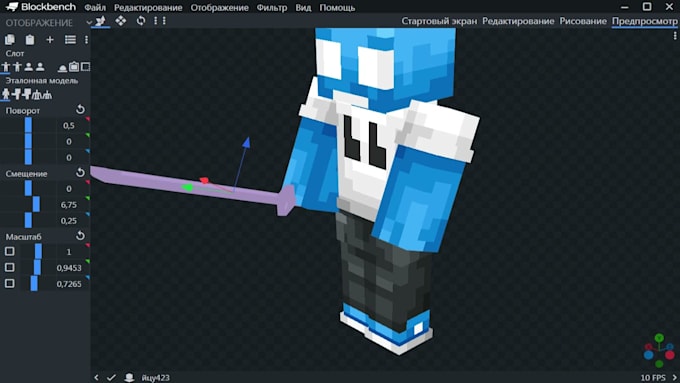
Task: Choose the first reference model figure
Action: (x=6, y=94)
